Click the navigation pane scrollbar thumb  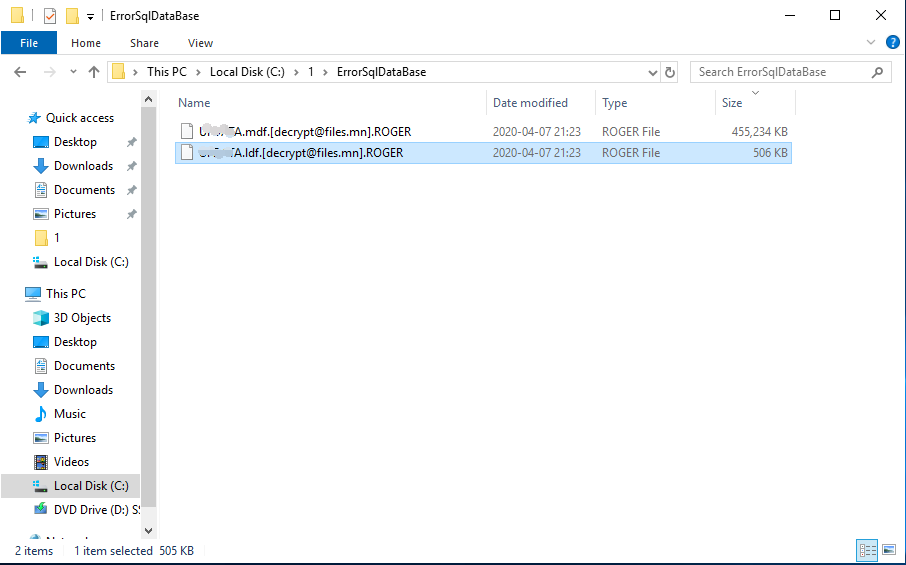[148, 309]
